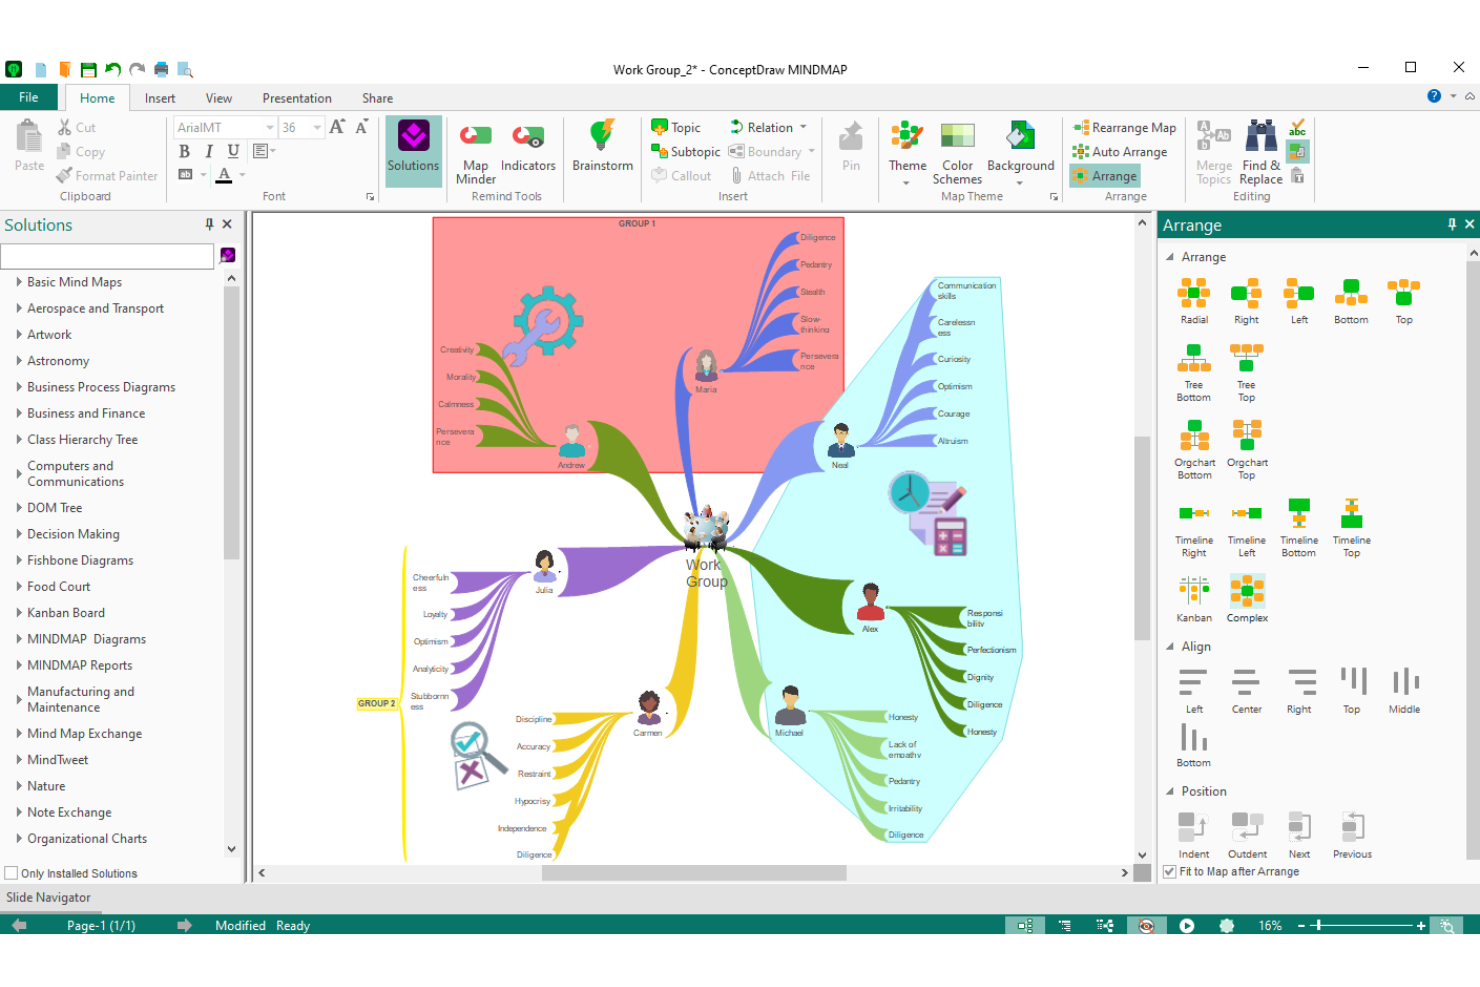This screenshot has height=987, width=1480.
Task: Switch to the View tab
Action: click(219, 98)
